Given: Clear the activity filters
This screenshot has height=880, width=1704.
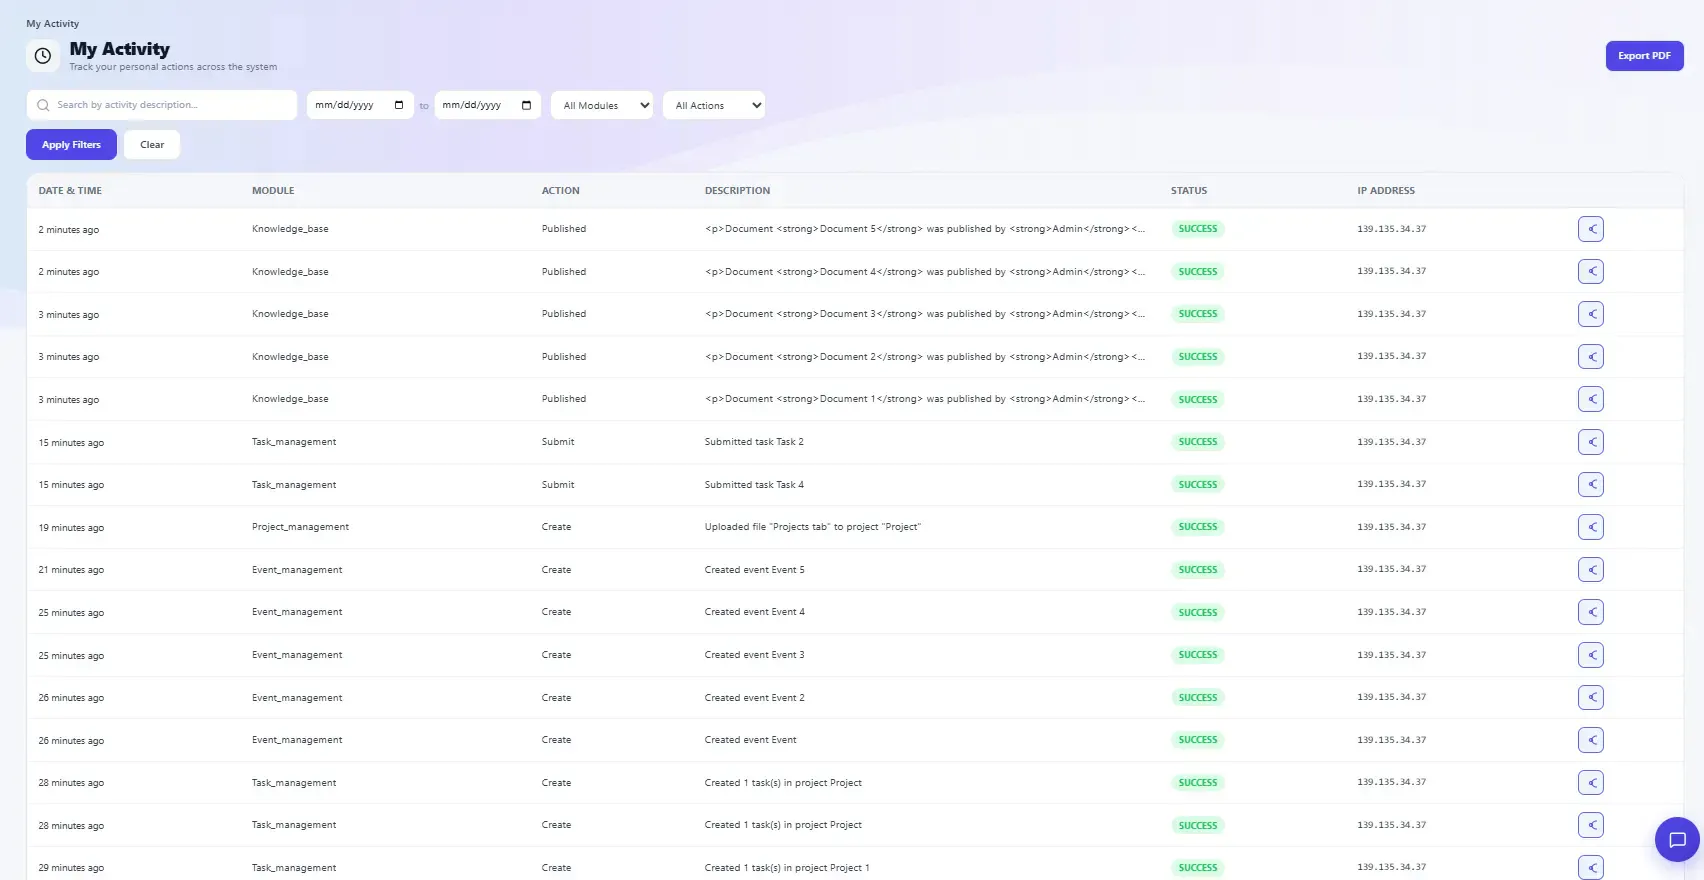Looking at the screenshot, I should click(152, 145).
